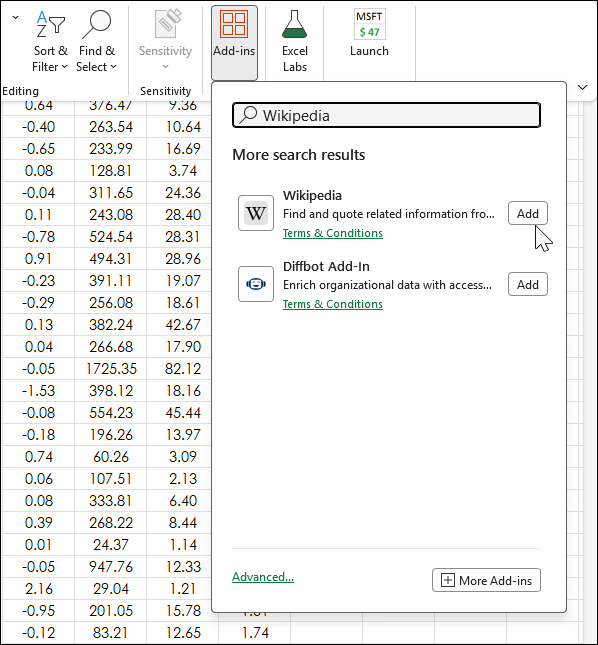Select cell containing 0.91

[x=38, y=258]
